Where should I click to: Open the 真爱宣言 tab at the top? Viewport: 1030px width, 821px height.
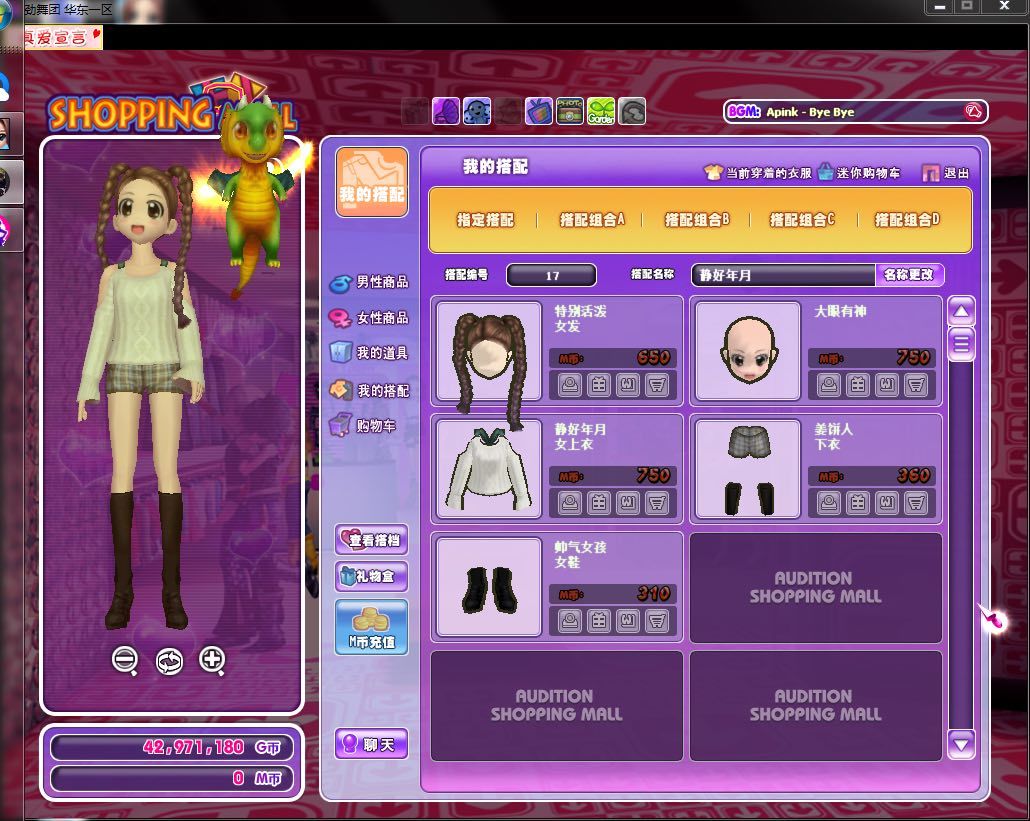coord(63,37)
